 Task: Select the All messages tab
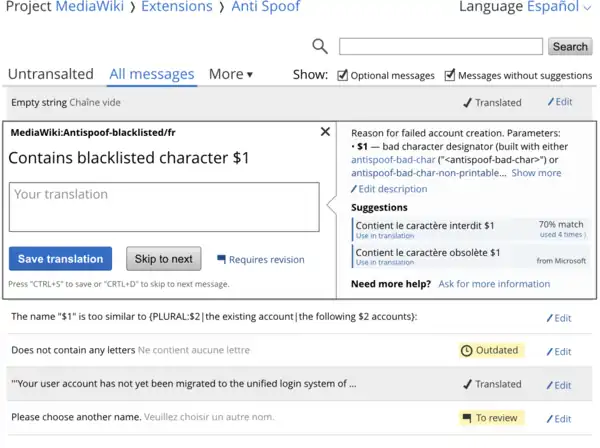click(152, 74)
